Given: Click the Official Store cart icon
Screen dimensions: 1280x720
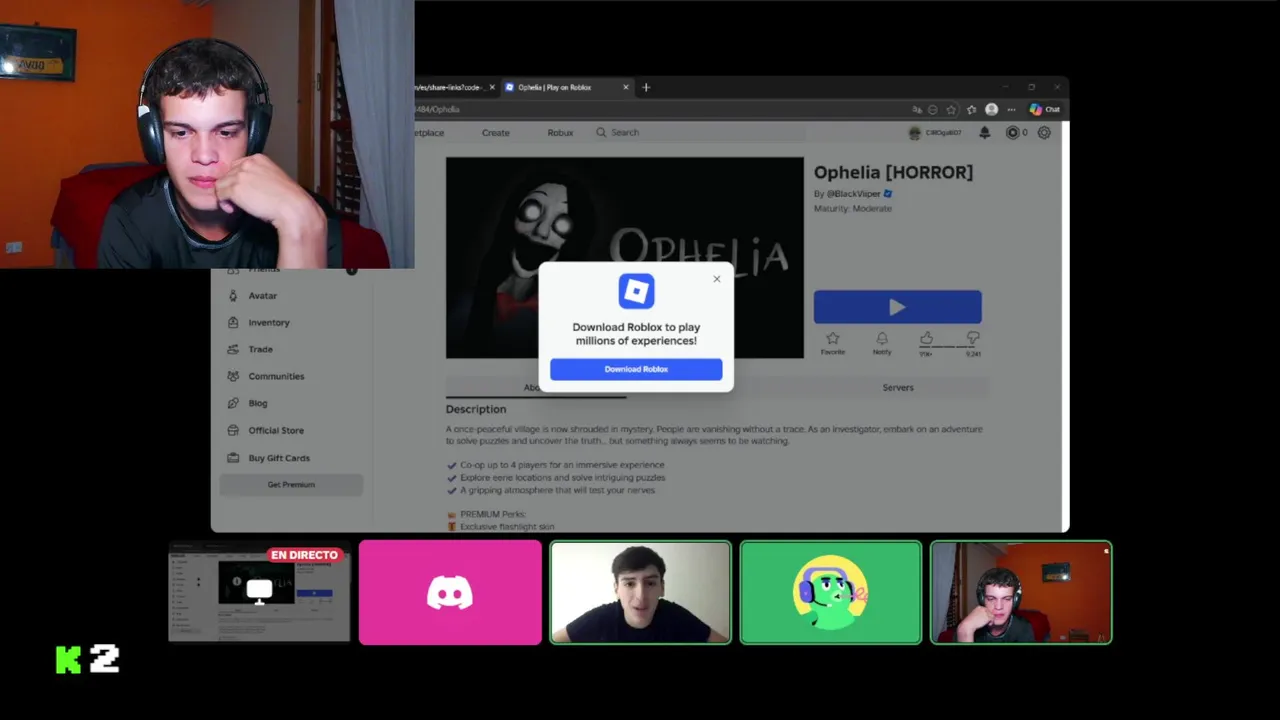Looking at the screenshot, I should pyautogui.click(x=233, y=430).
